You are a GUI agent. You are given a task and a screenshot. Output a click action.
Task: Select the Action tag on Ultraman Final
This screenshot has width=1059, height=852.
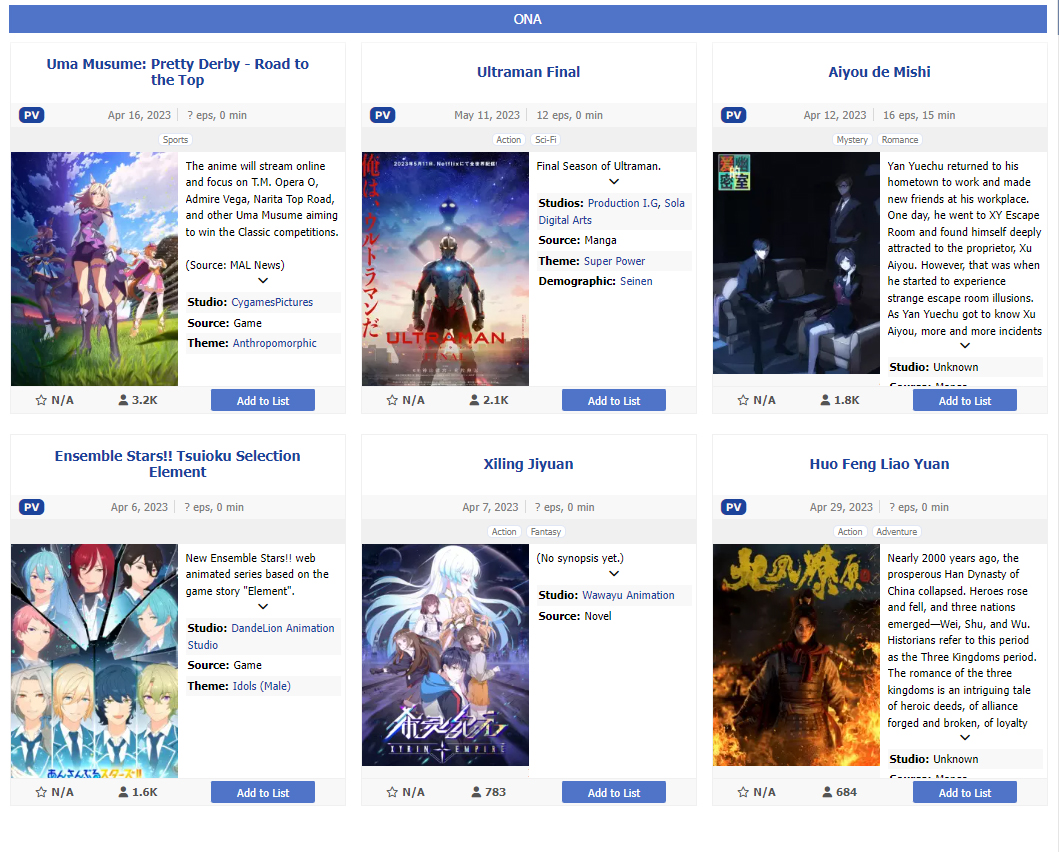509,140
